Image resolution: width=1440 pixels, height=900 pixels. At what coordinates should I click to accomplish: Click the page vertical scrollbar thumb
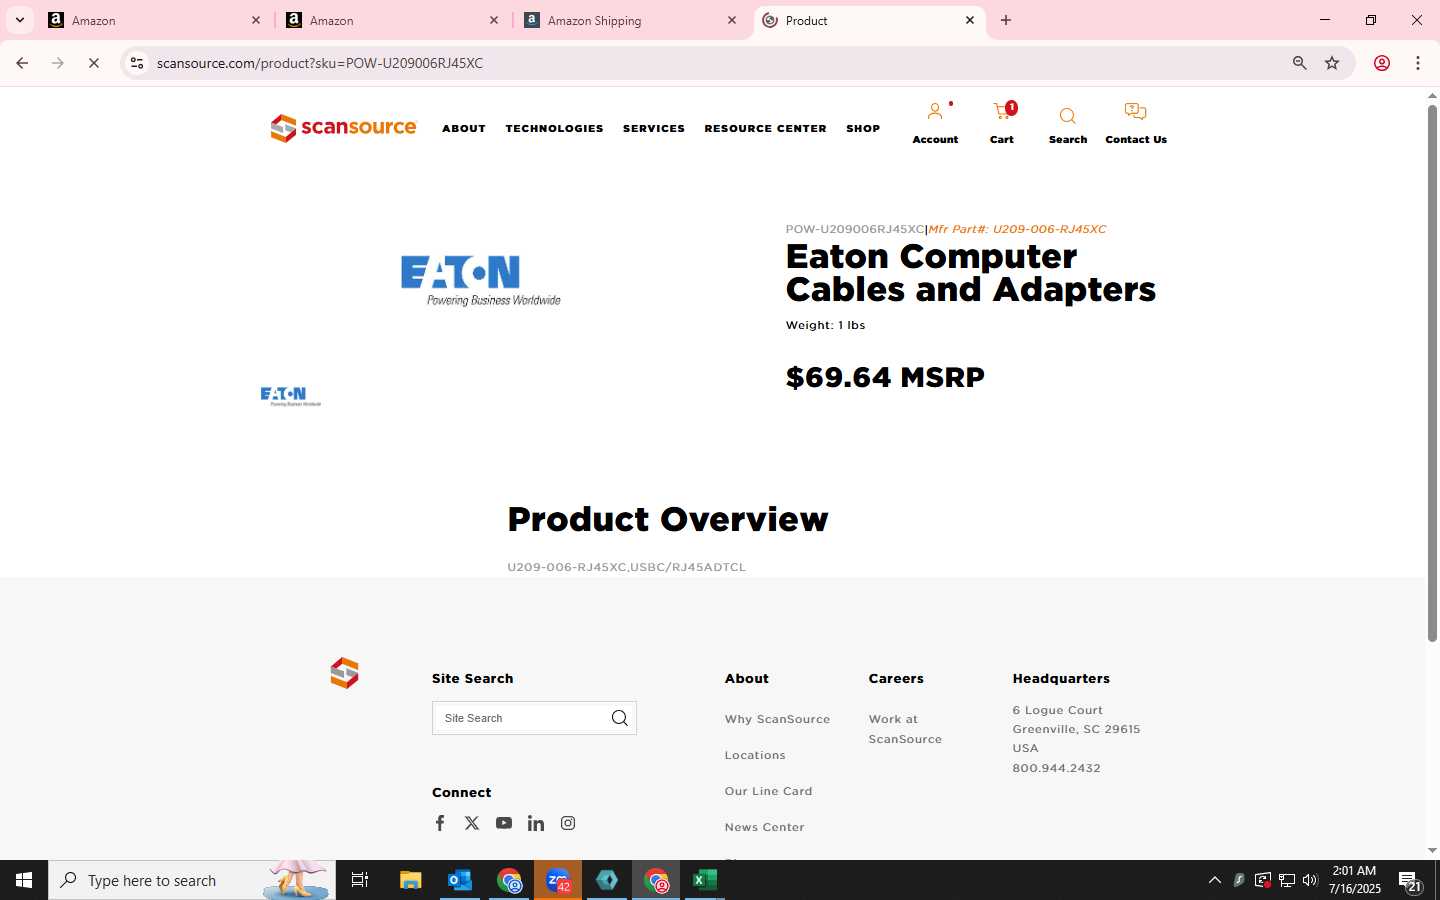click(1432, 372)
